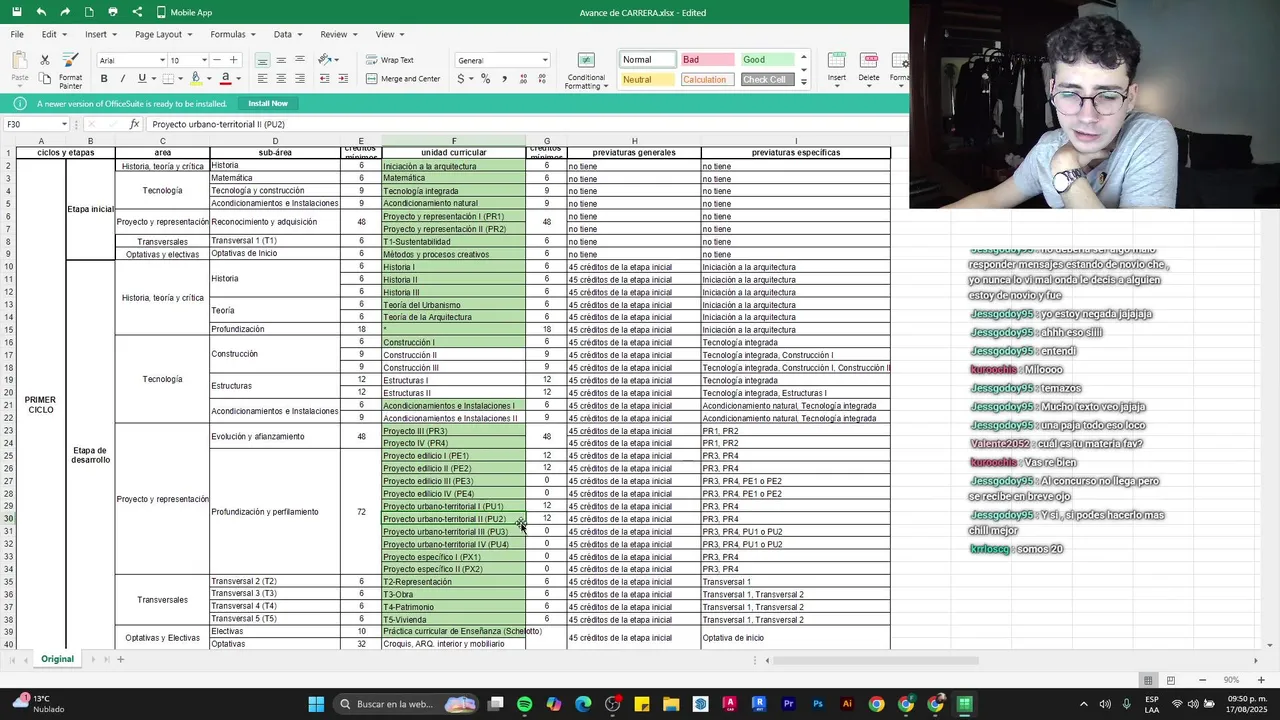The height and width of the screenshot is (720, 1280).
Task: Open the font color dropdown arrow
Action: (x=238, y=78)
